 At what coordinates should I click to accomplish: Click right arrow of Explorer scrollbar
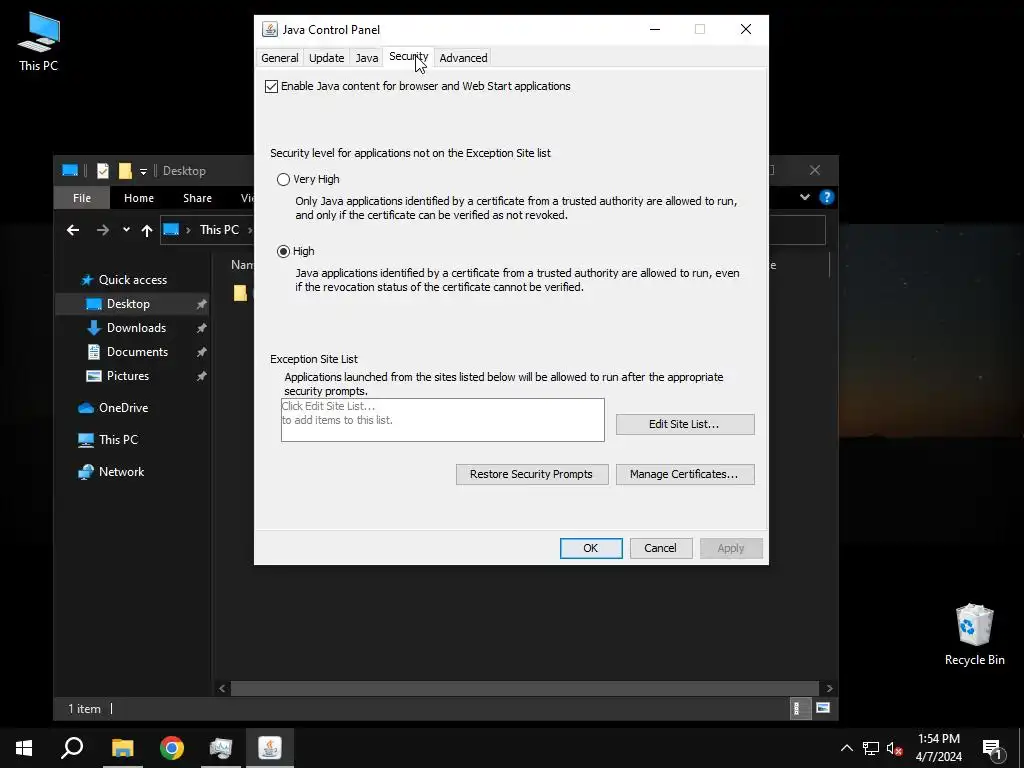[829, 688]
